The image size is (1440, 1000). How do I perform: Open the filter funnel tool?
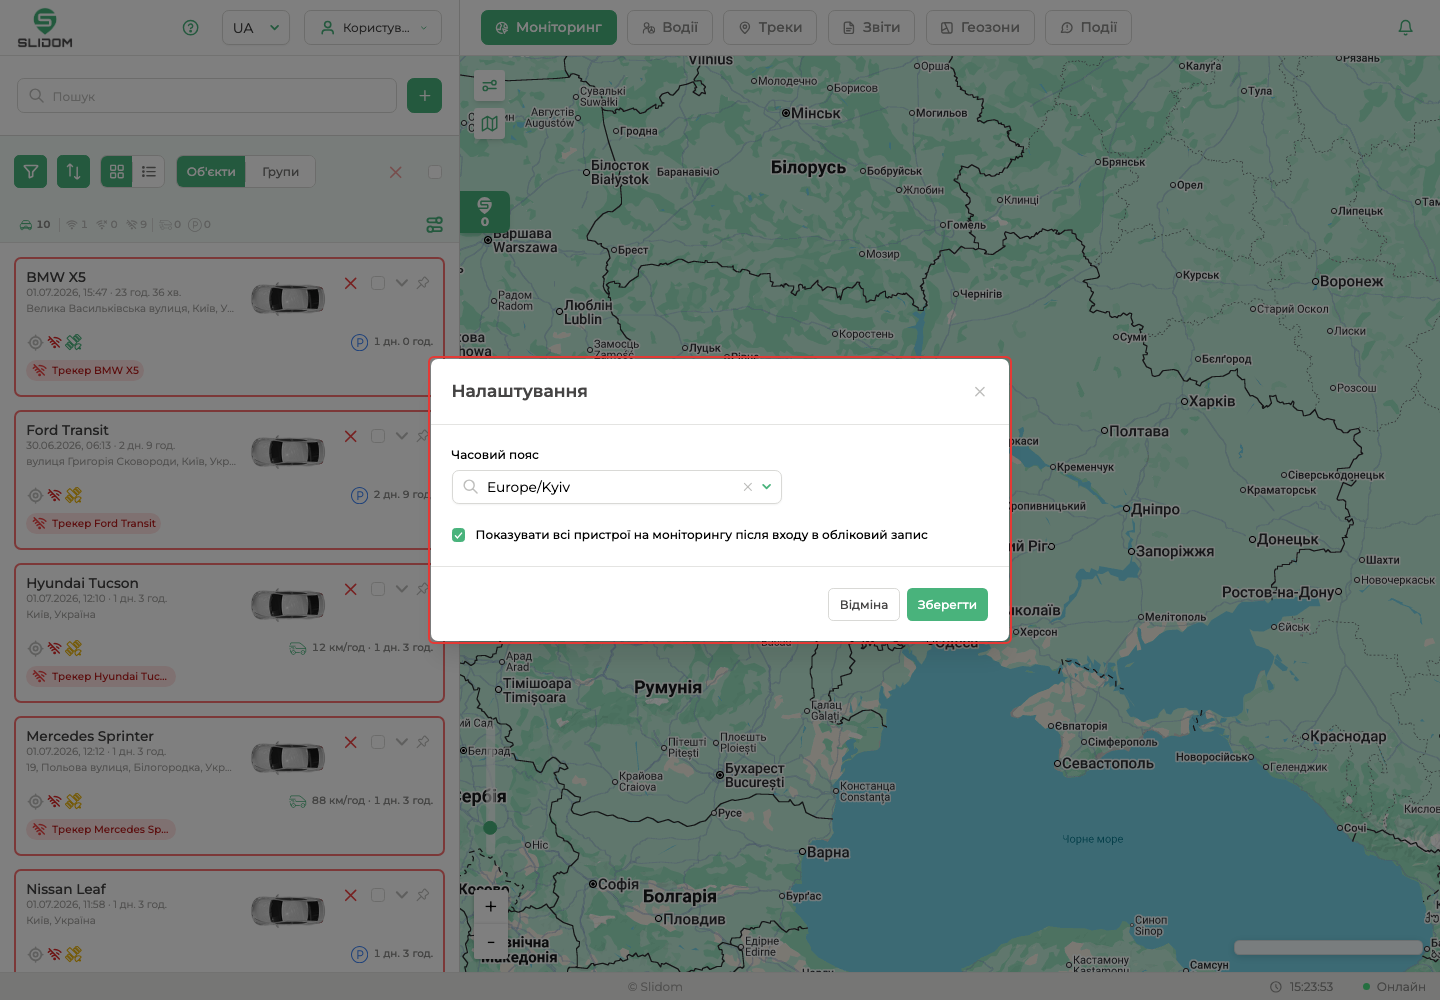pyautogui.click(x=31, y=172)
